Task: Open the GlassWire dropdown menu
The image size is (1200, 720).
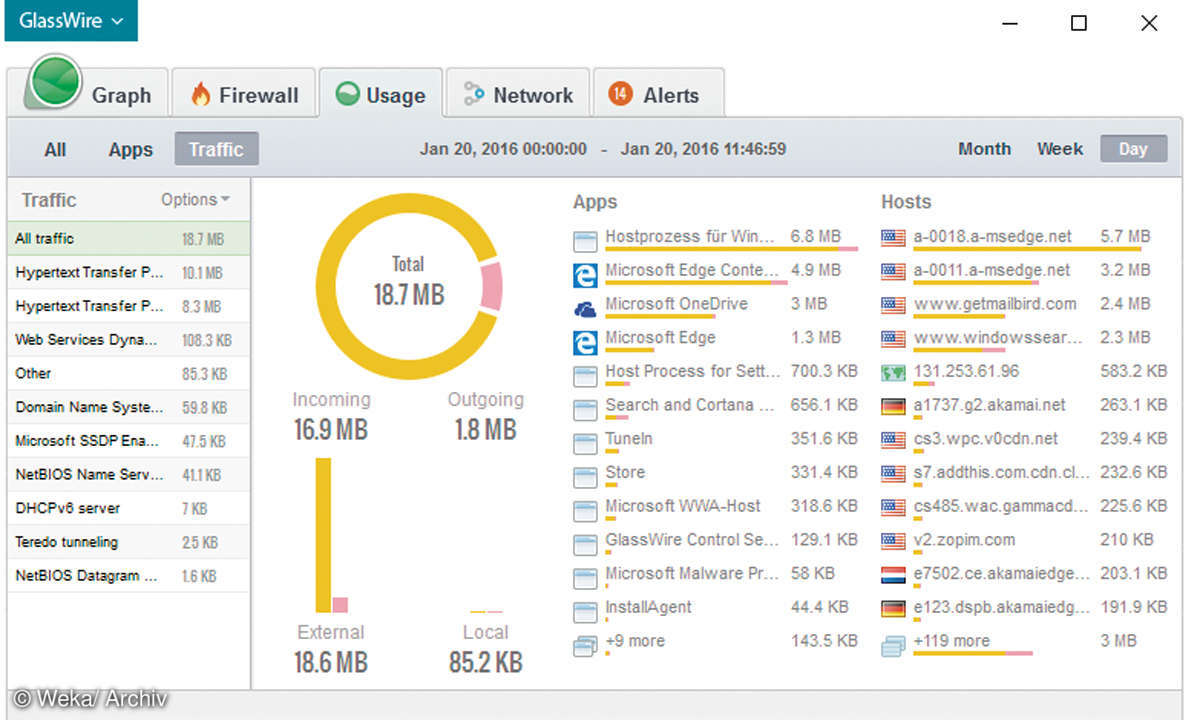Action: pyautogui.click(x=71, y=21)
